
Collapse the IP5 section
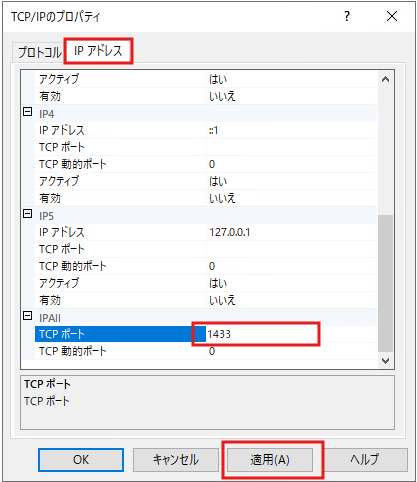[28, 214]
